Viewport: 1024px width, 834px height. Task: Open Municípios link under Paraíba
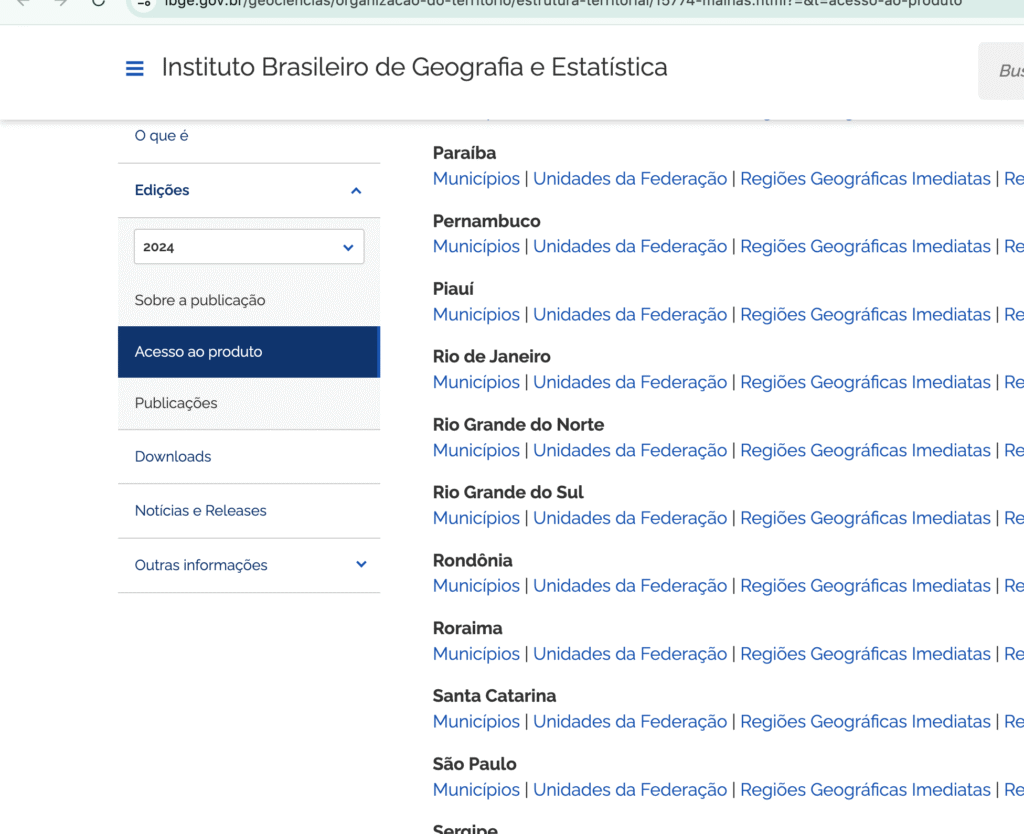pos(476,179)
